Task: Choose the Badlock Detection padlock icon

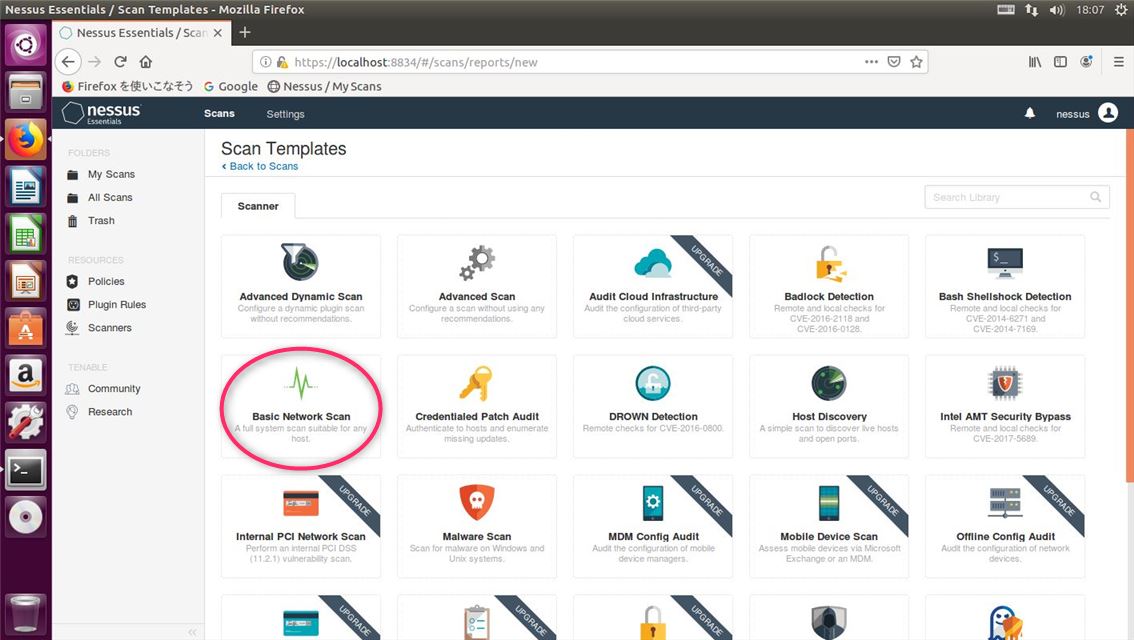Action: [829, 263]
